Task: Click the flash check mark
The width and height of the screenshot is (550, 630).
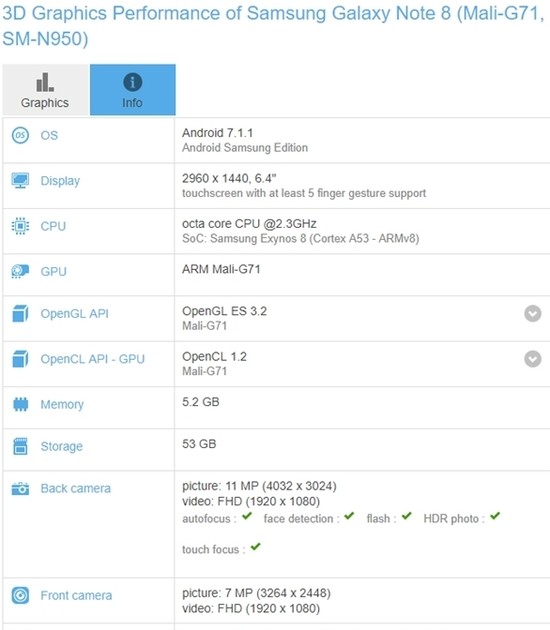Action: (x=407, y=516)
